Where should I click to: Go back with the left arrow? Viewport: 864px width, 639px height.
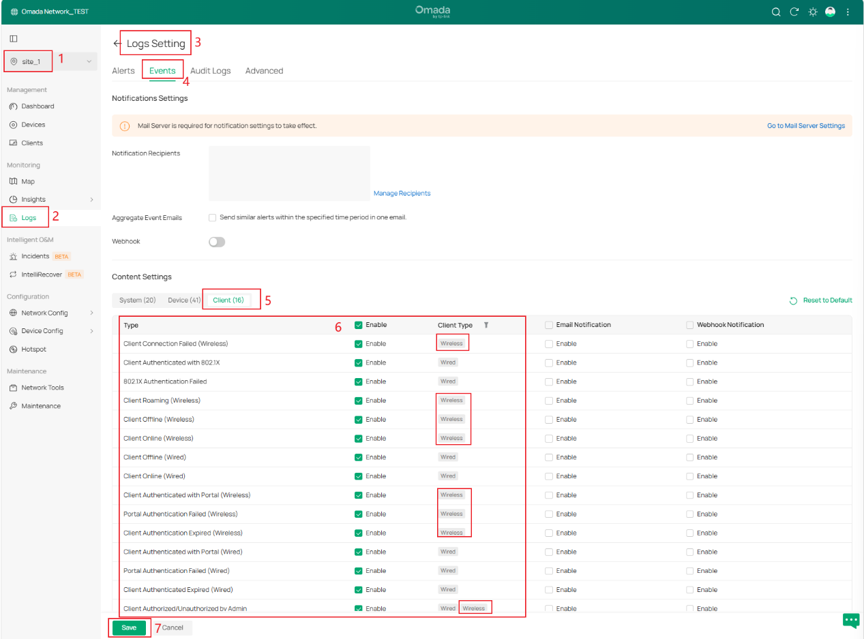pyautogui.click(x=117, y=44)
